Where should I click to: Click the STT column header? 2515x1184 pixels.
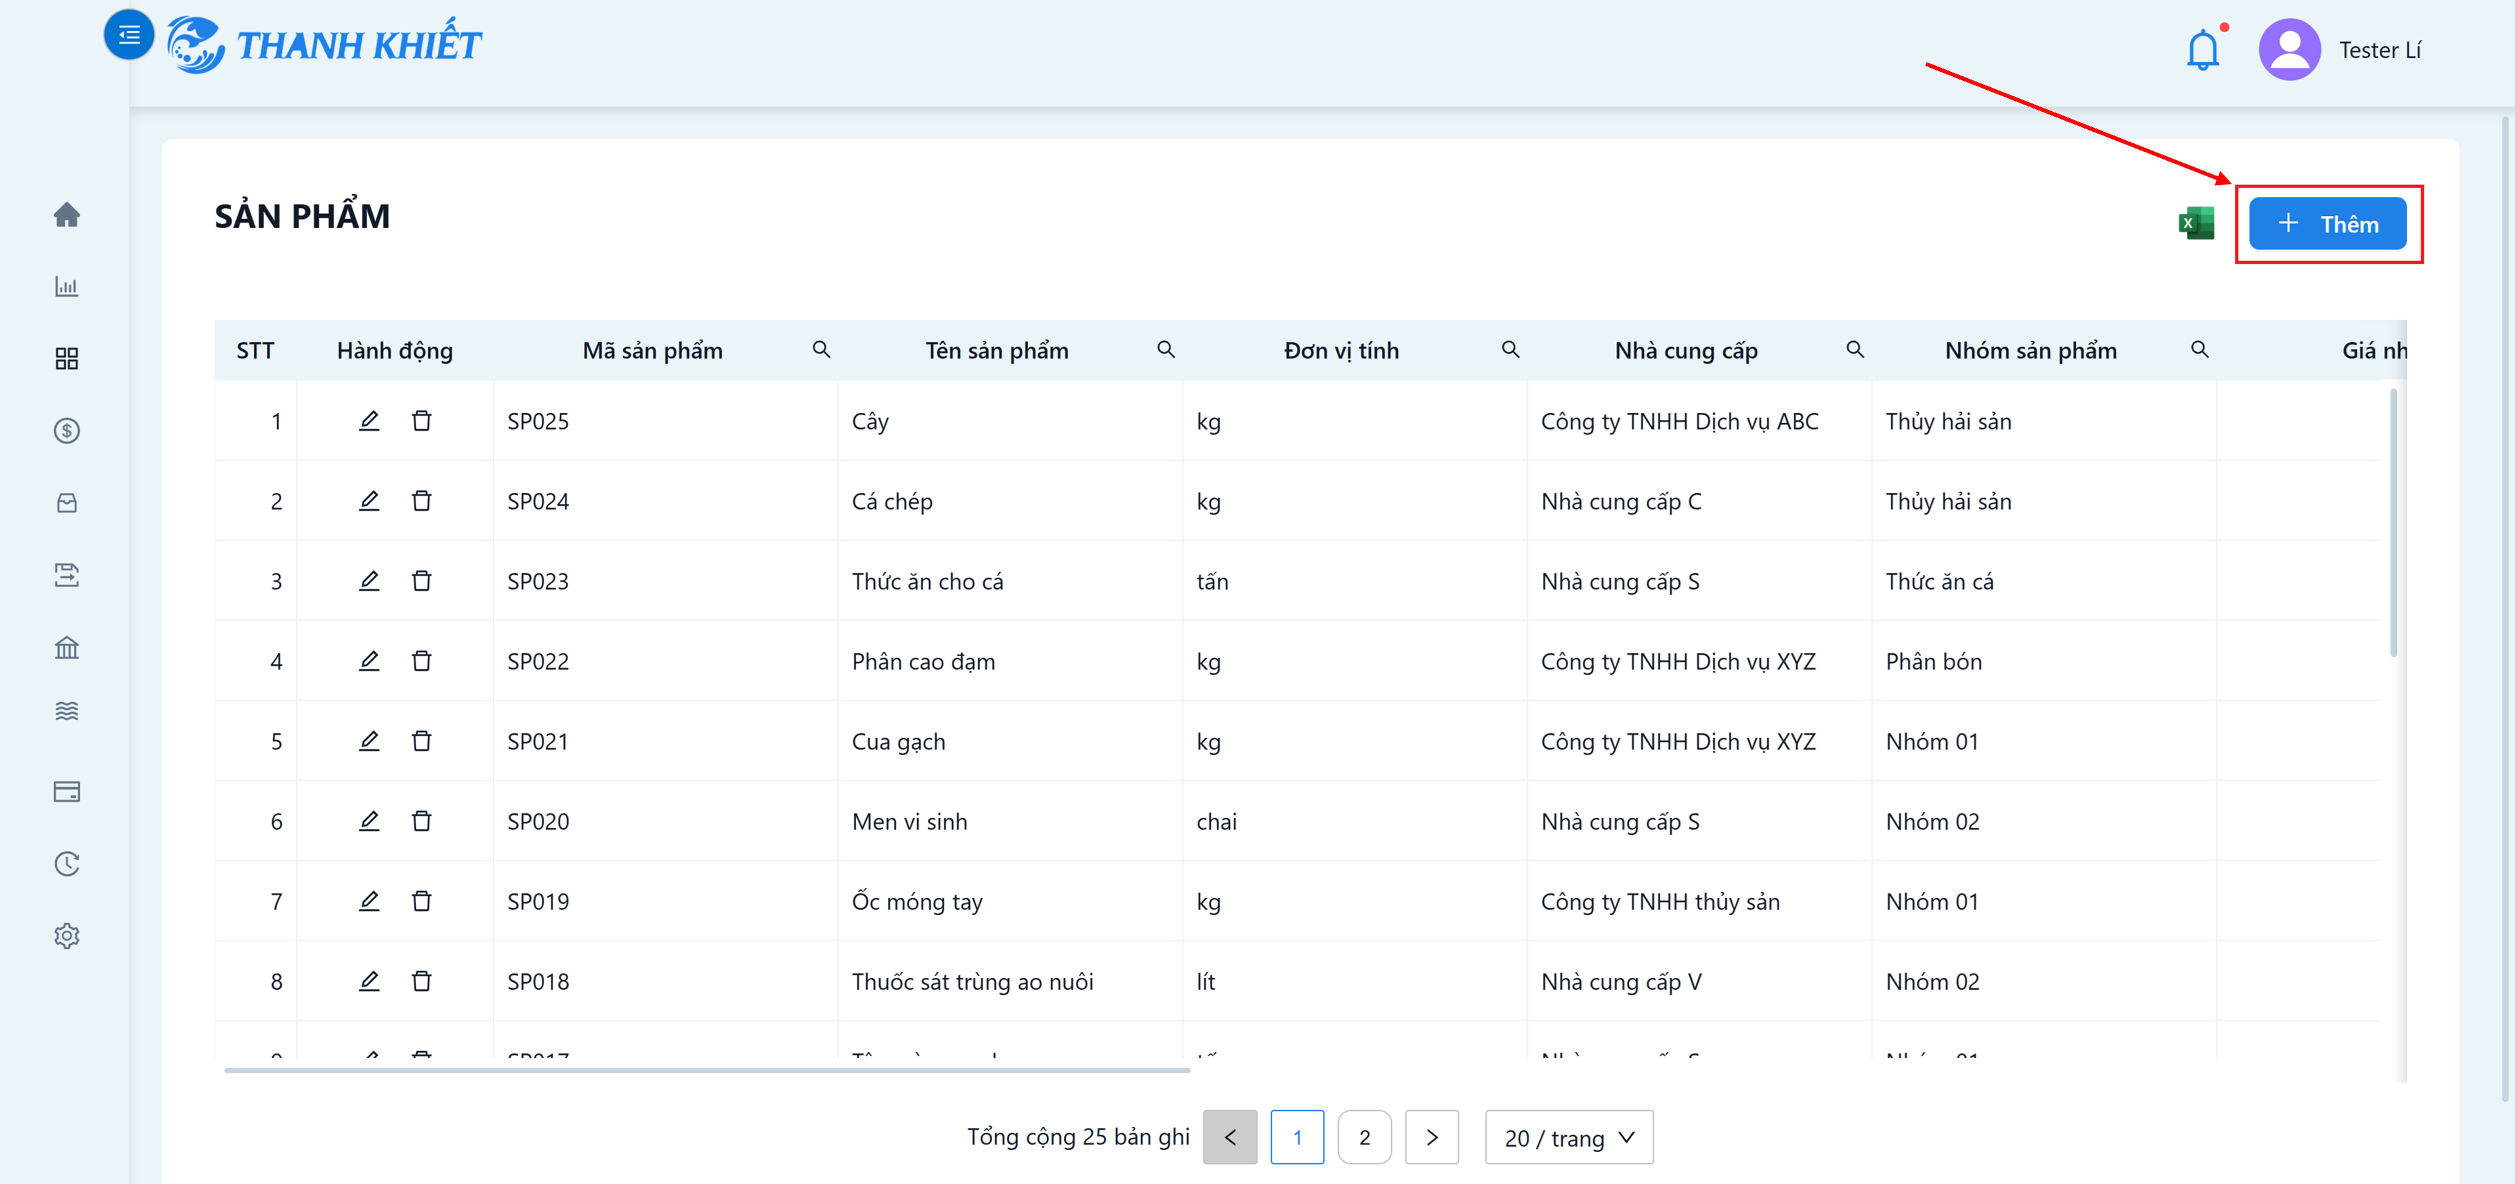pos(255,350)
